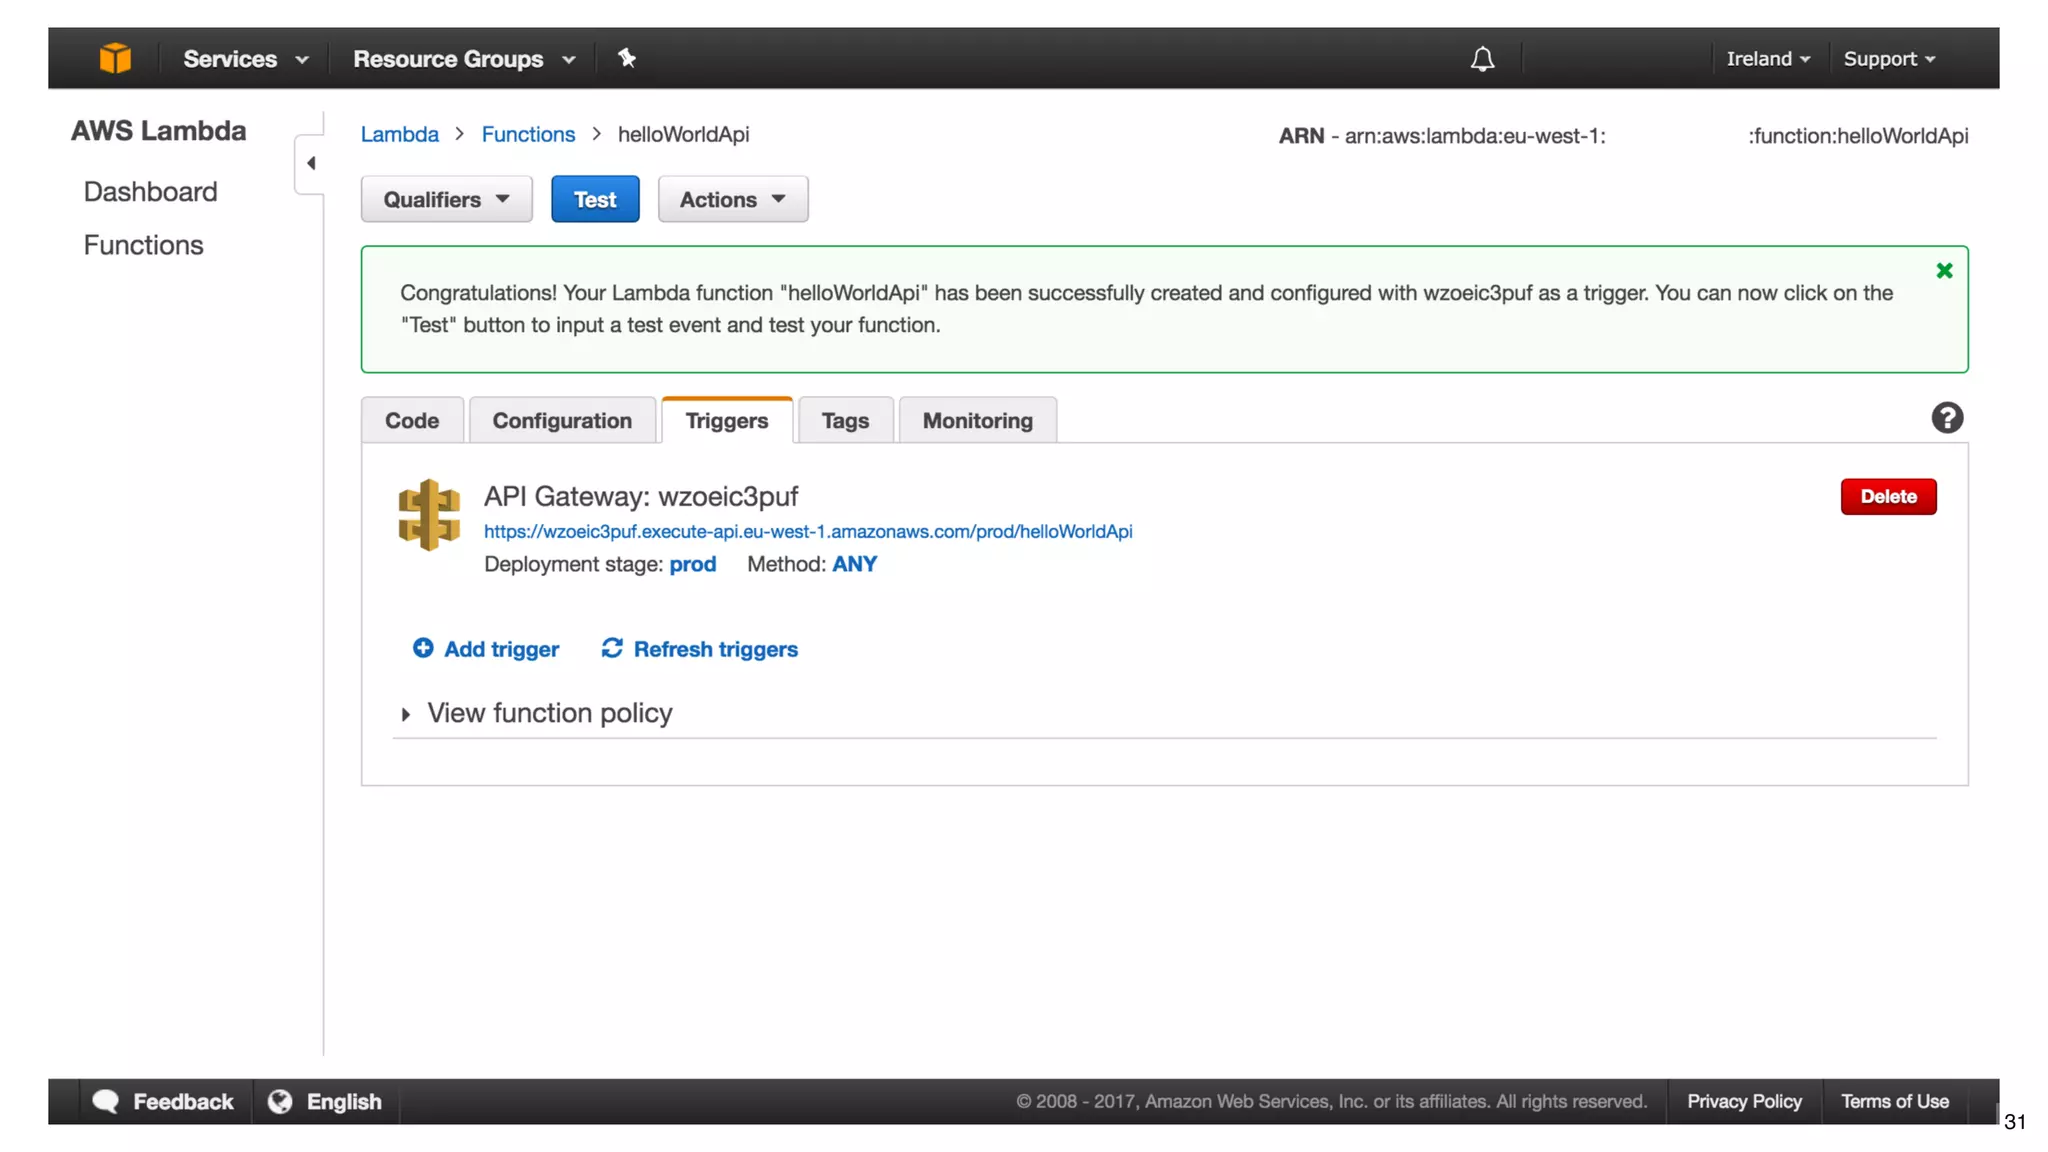This screenshot has height=1152, width=2048.
Task: Dismiss the green congratulations banner
Action: point(1944,271)
